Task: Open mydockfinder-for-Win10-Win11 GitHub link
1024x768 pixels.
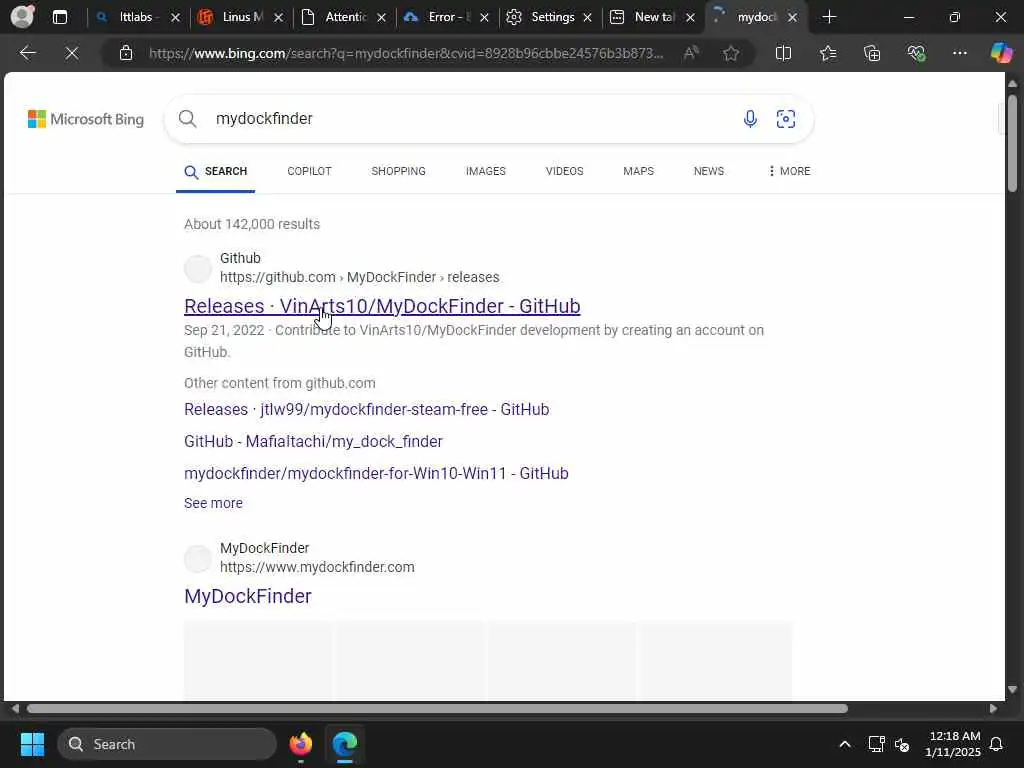Action: point(376,473)
